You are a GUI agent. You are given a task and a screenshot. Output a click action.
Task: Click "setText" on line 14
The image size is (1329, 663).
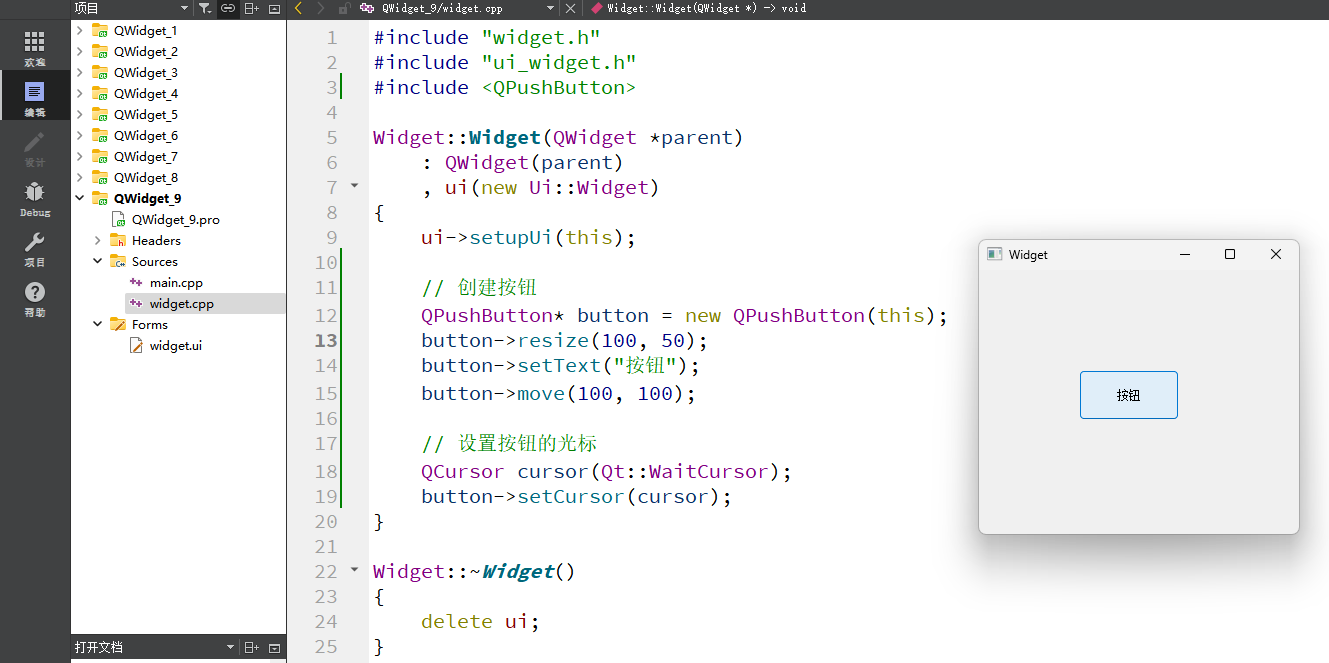pyautogui.click(x=559, y=365)
